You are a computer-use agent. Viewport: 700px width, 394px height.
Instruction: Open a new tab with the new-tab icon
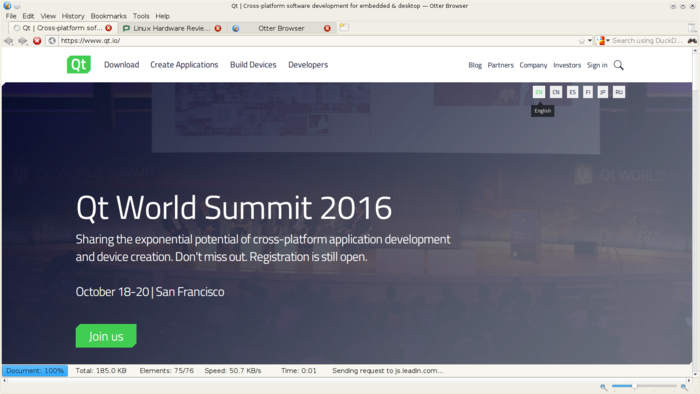point(344,27)
